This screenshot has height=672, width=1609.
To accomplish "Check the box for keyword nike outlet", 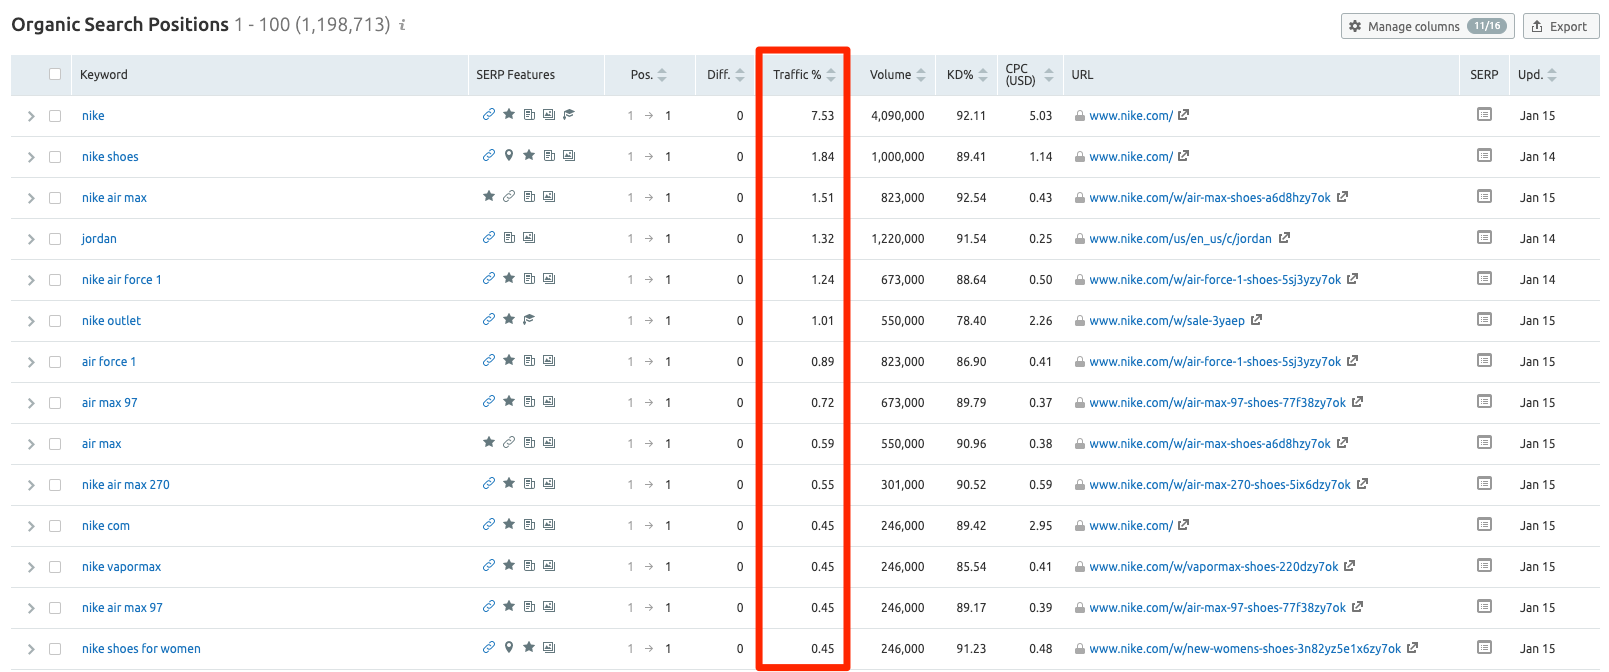I will (55, 321).
